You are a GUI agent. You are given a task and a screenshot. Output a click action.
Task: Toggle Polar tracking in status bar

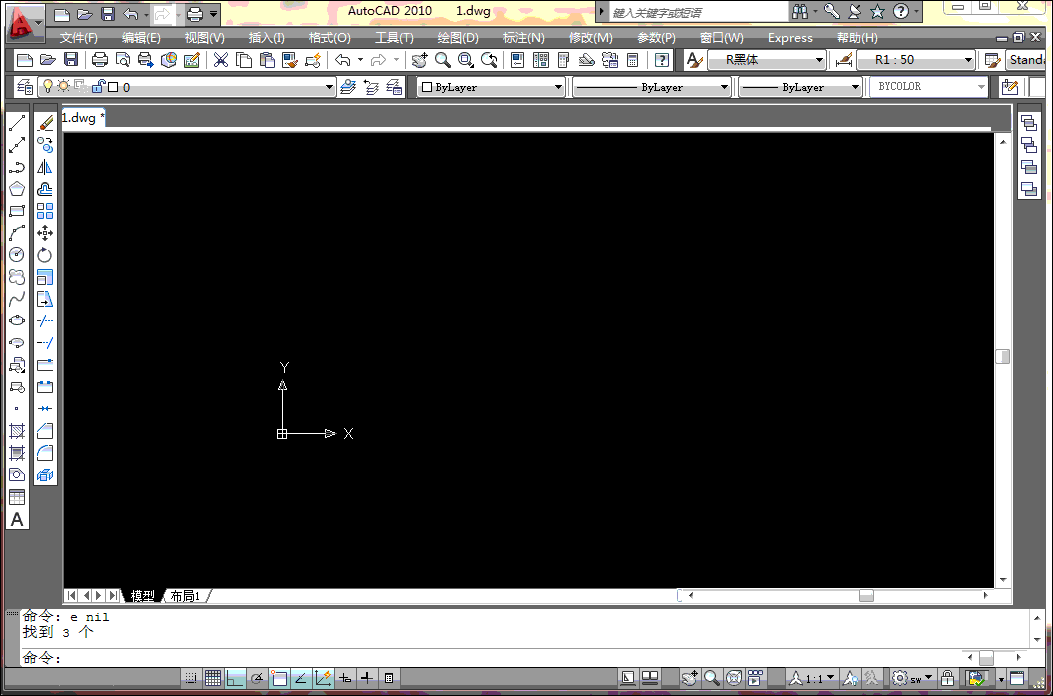(257, 678)
